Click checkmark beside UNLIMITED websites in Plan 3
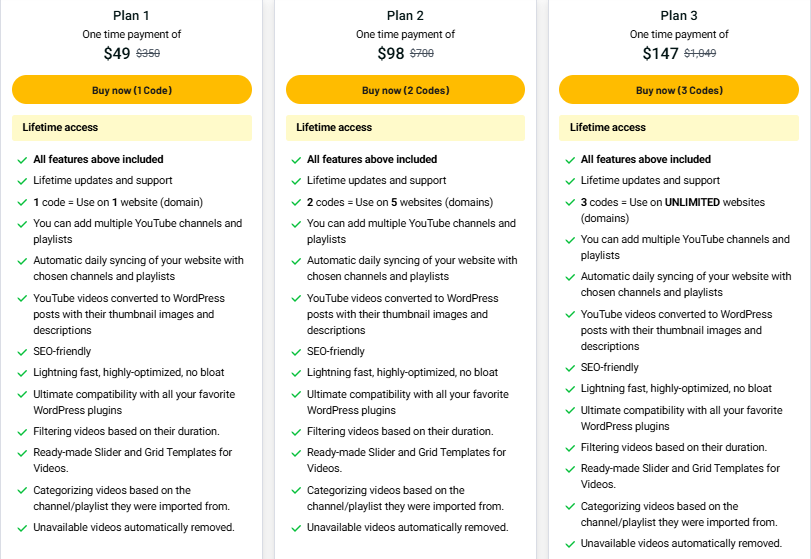Image resolution: width=811 pixels, height=559 pixels. (569, 203)
